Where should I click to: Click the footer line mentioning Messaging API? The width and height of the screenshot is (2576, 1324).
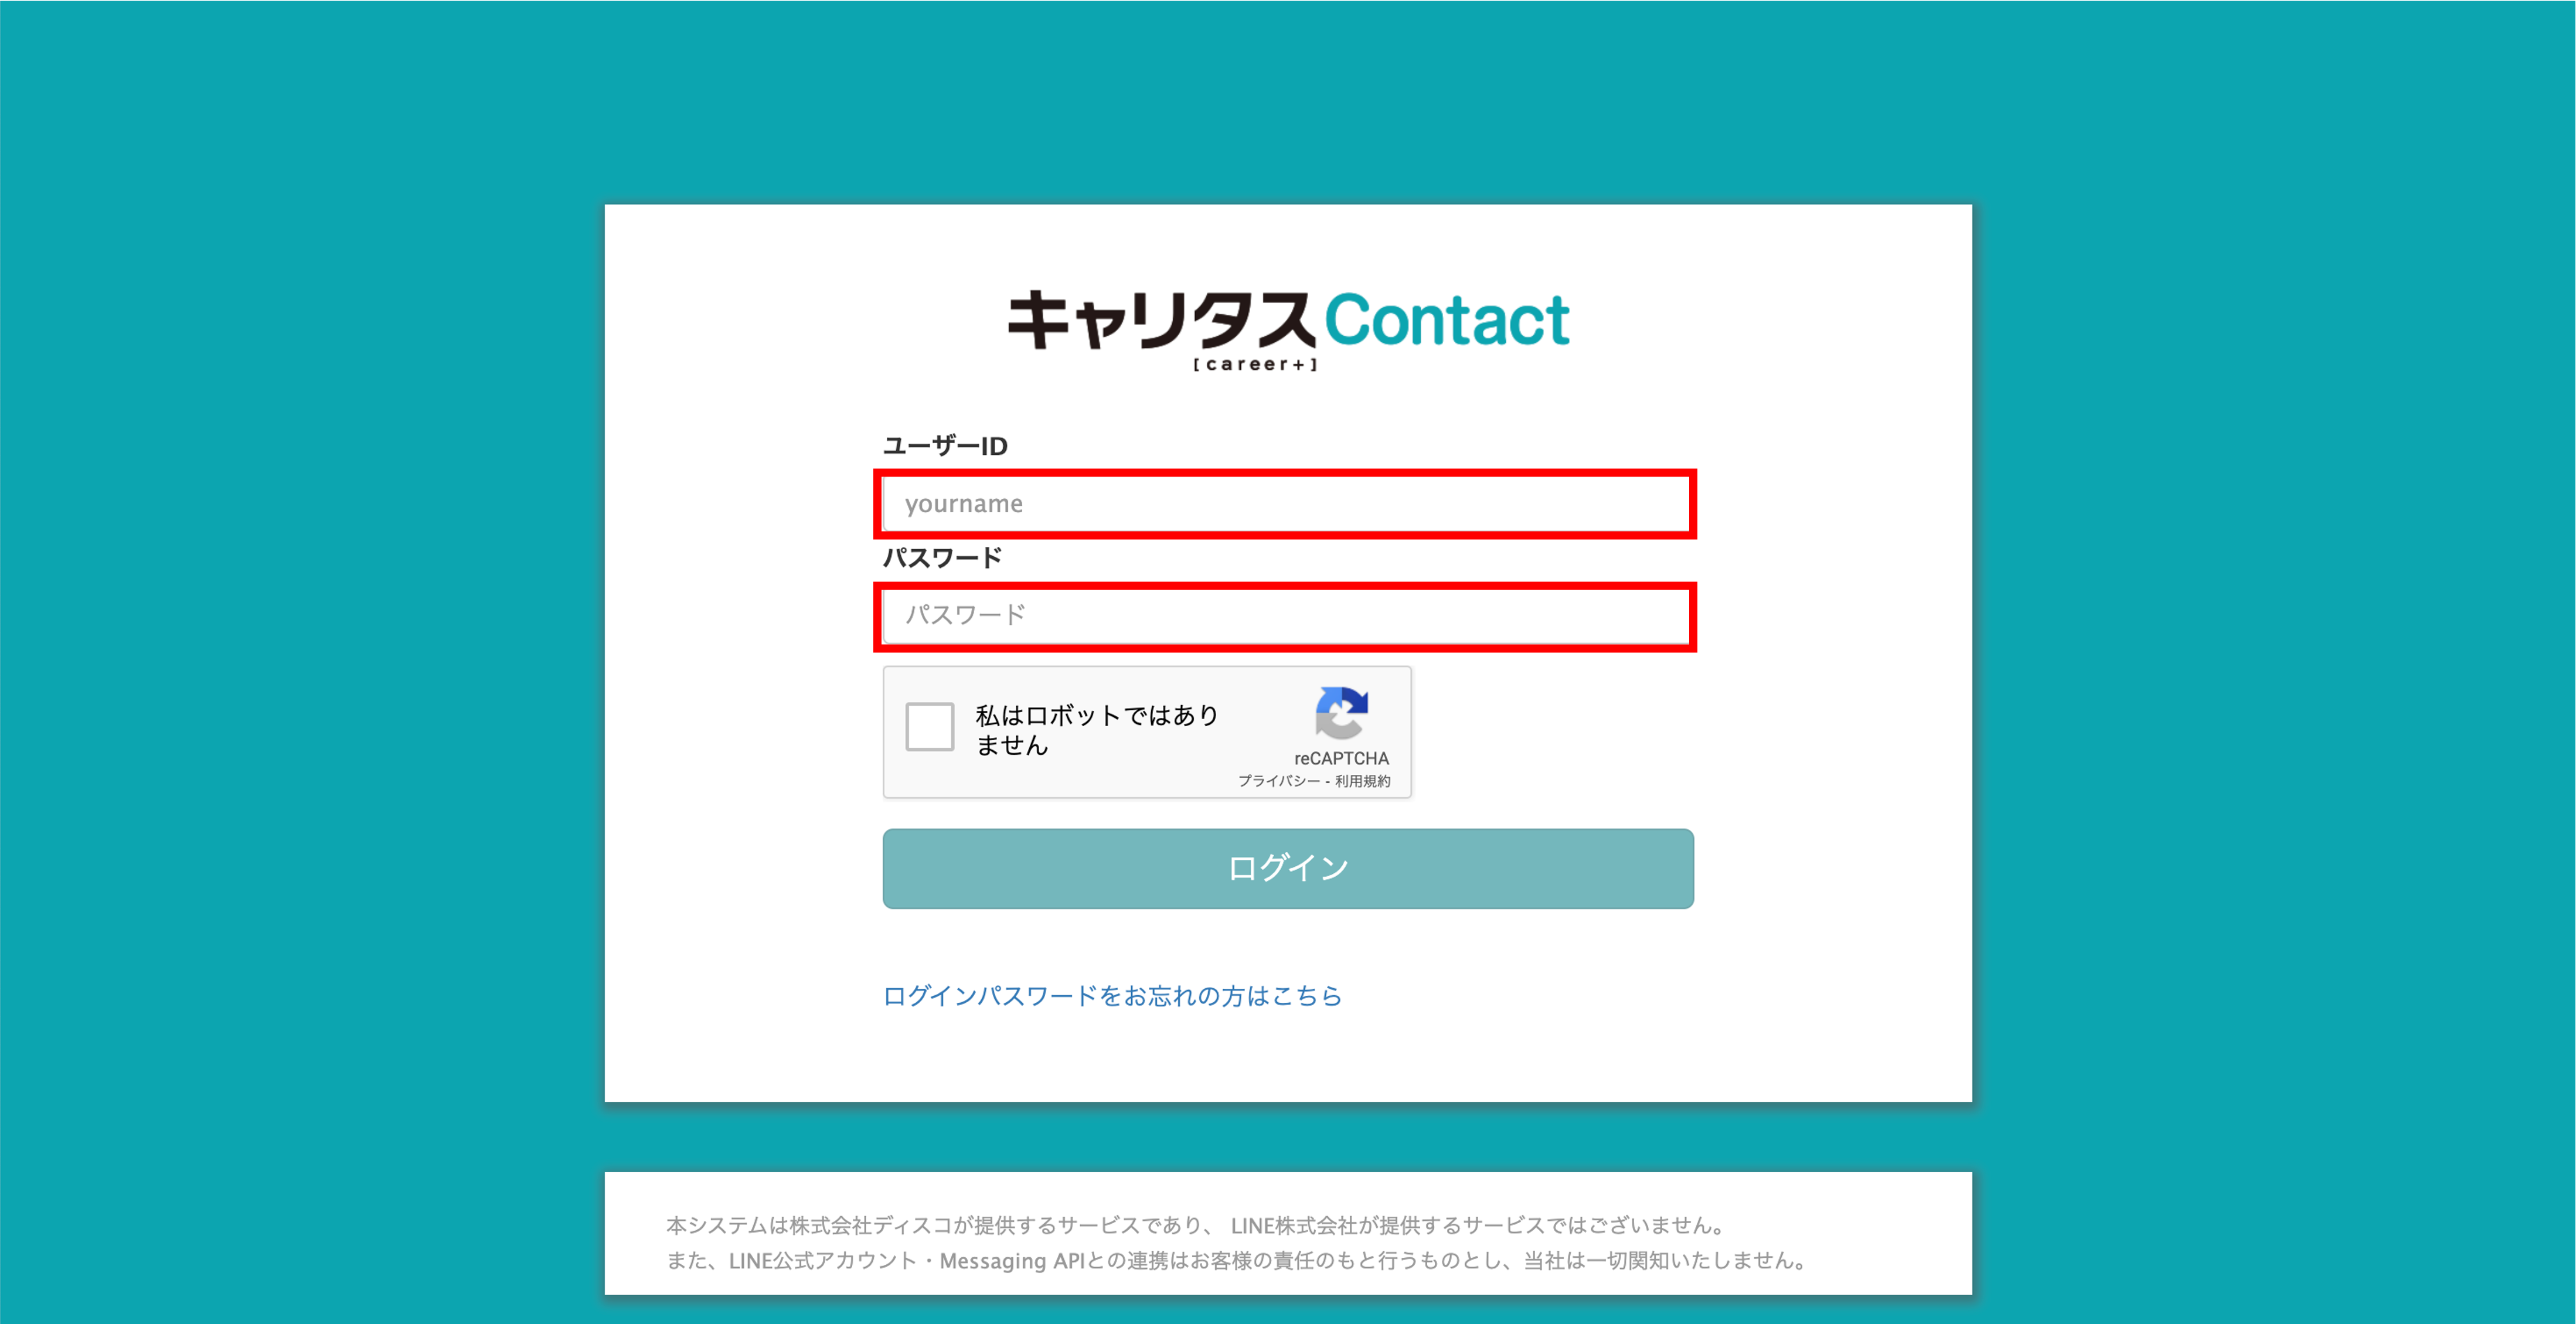1237,1261
